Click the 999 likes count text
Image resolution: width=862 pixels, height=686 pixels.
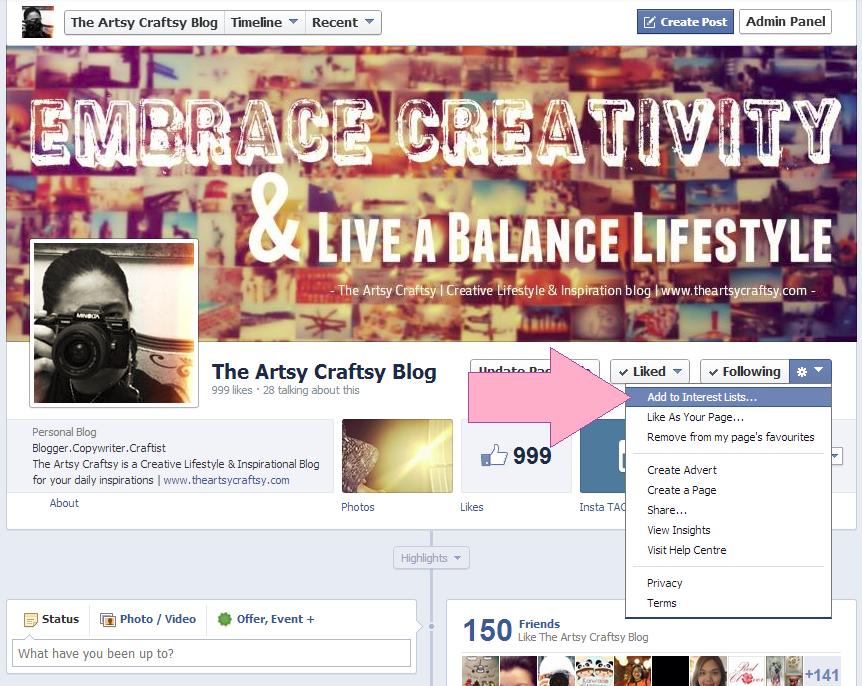coord(232,390)
